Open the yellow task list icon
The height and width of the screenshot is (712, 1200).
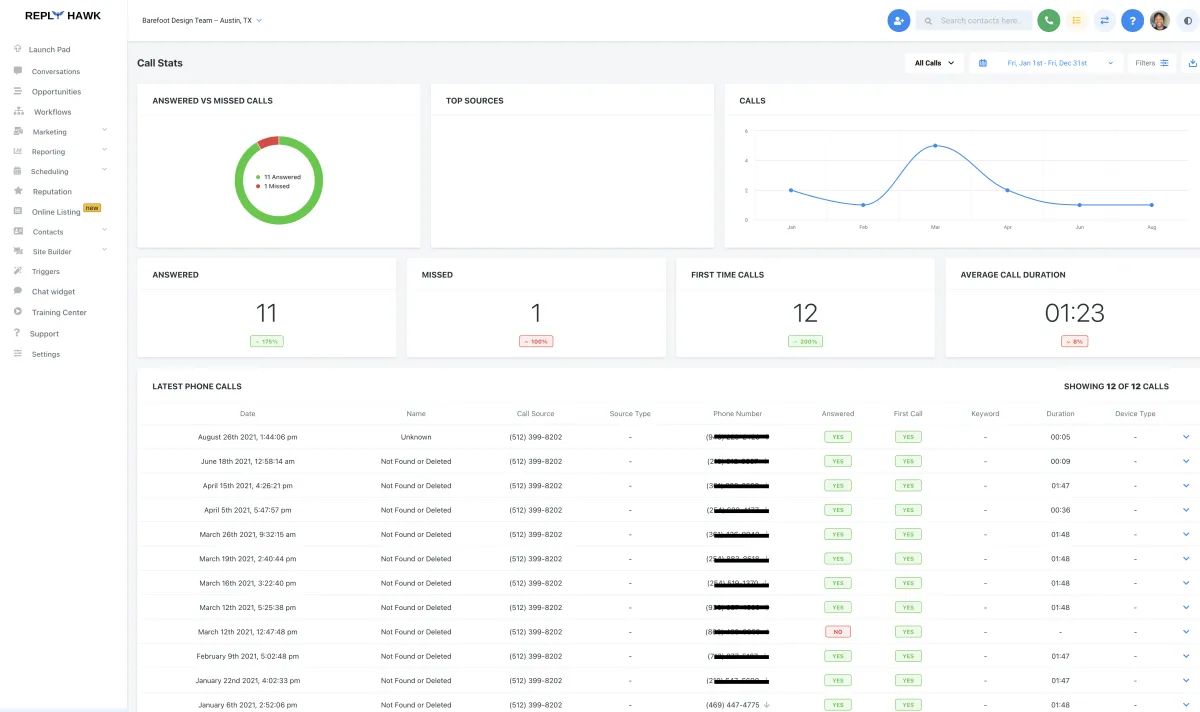1076,20
